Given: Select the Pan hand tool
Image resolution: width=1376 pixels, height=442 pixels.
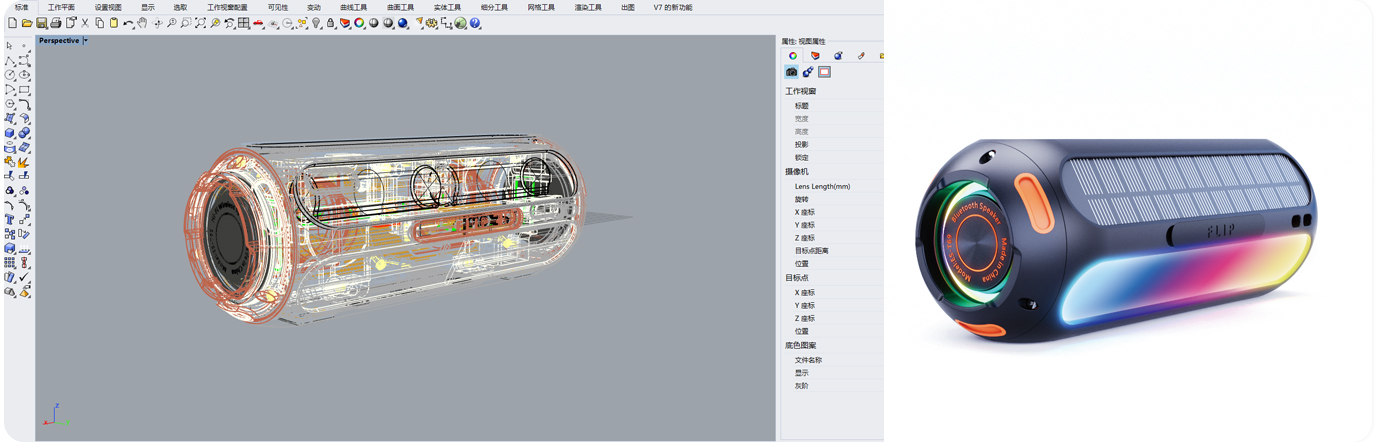Looking at the screenshot, I should coord(142,23).
